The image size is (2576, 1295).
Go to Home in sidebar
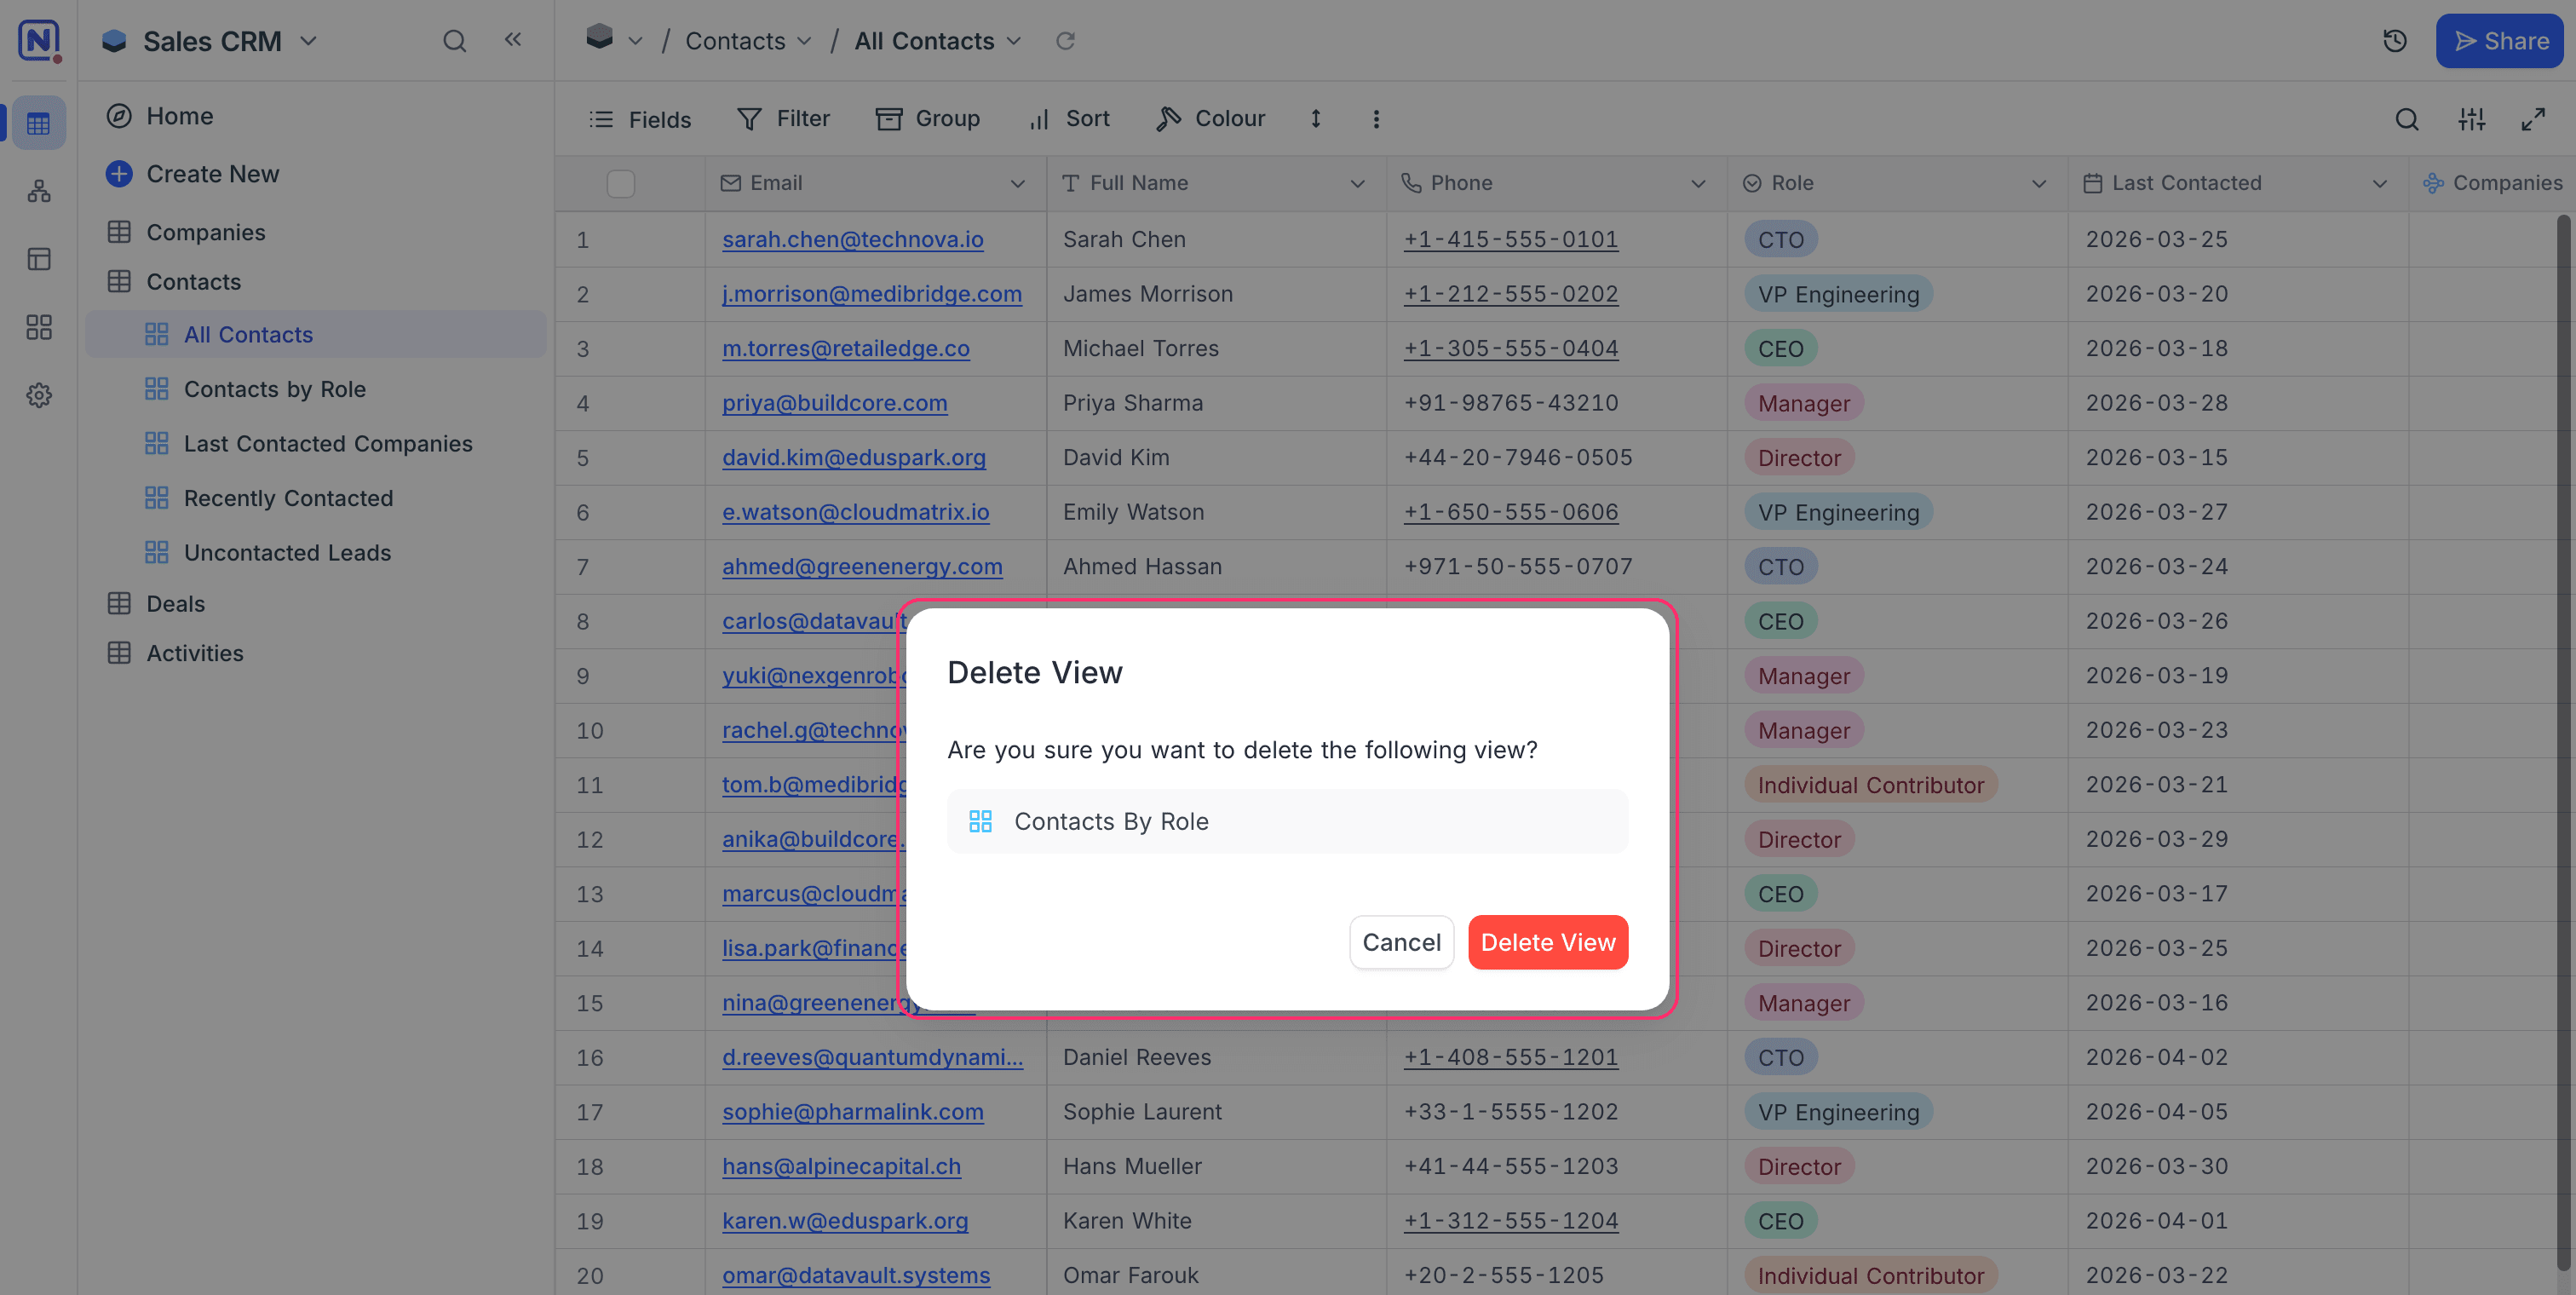click(x=316, y=116)
